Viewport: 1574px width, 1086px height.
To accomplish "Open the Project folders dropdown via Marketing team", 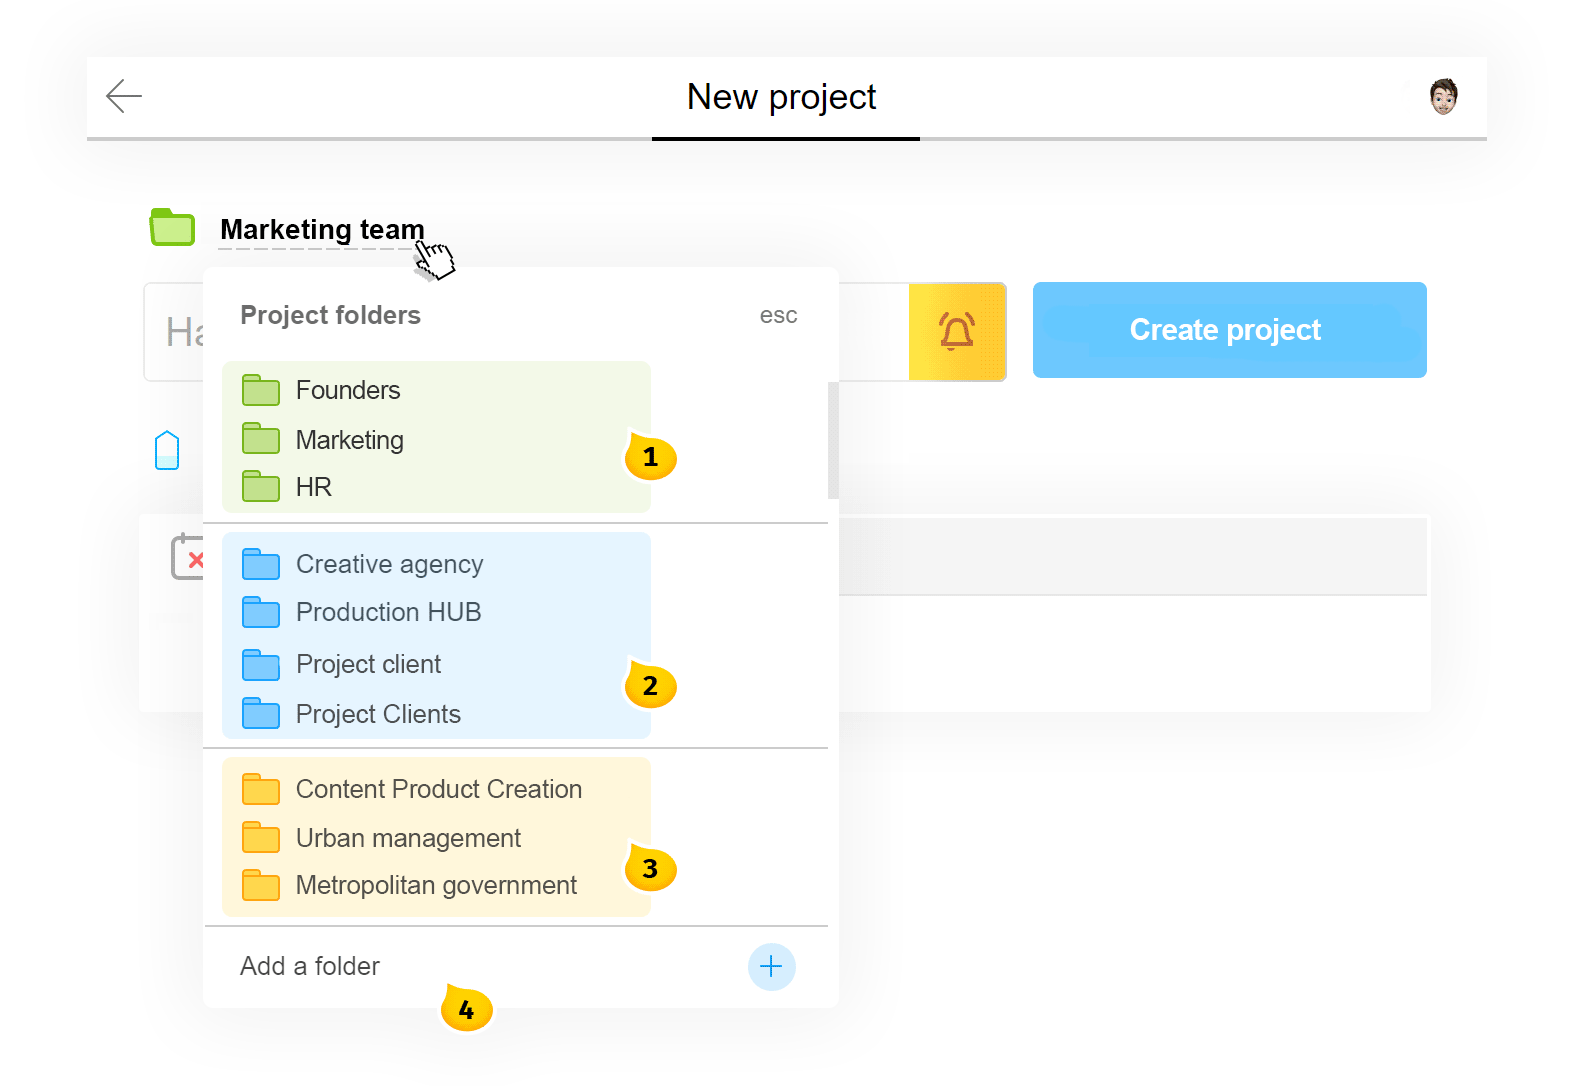I will coord(321,229).
